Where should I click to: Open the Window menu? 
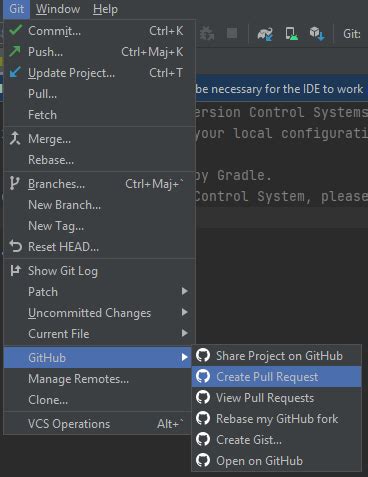pyautogui.click(x=58, y=9)
